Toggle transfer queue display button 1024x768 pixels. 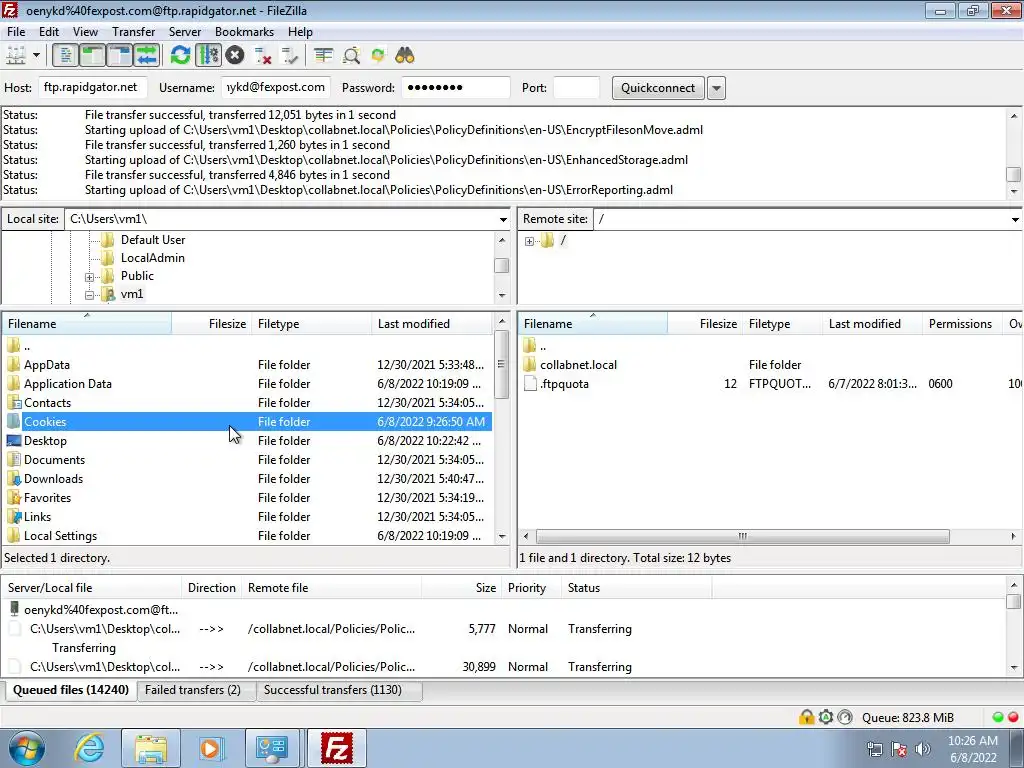(147, 56)
